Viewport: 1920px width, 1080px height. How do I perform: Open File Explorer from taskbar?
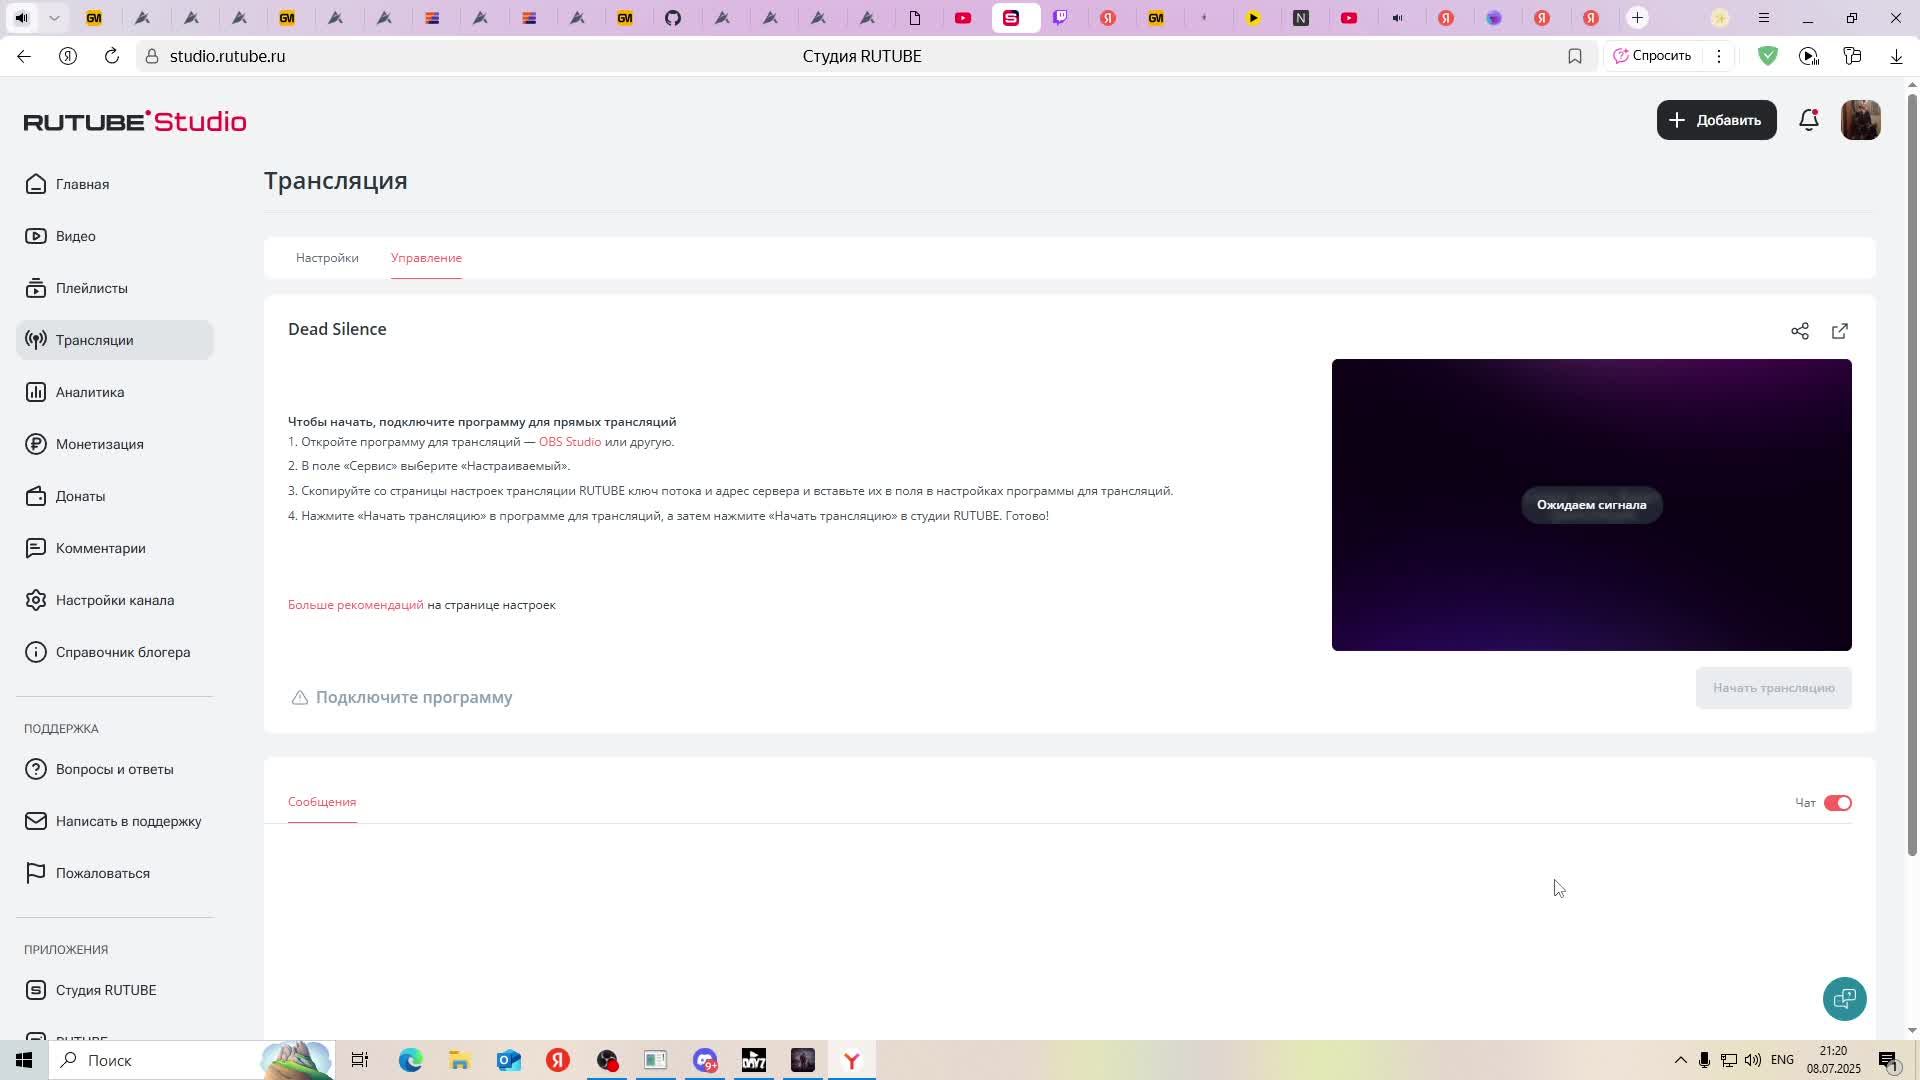click(x=459, y=1060)
